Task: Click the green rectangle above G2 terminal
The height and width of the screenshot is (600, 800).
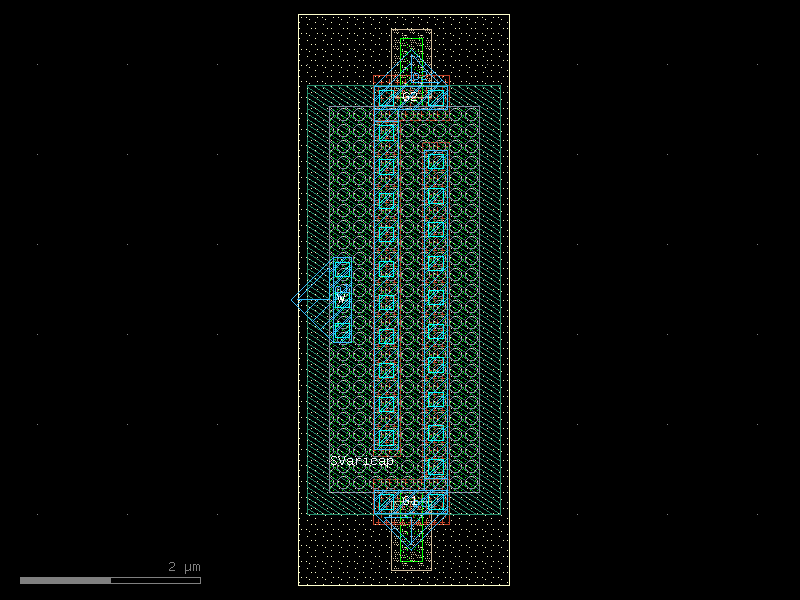Action: coord(411,58)
